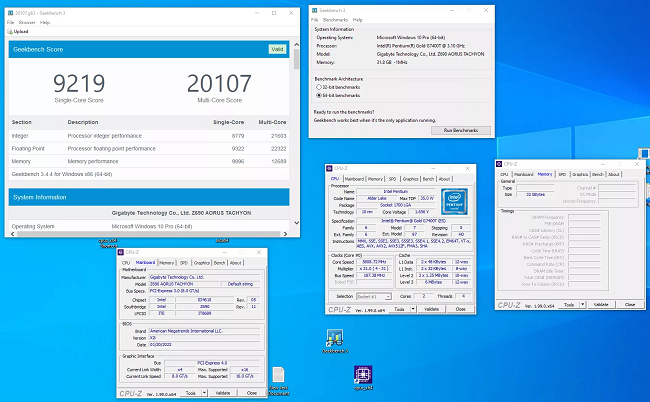Open File menu in Geekbench 3 launcher
Image resolution: width=650 pixels, height=402 pixels.
pyautogui.click(x=315, y=20)
